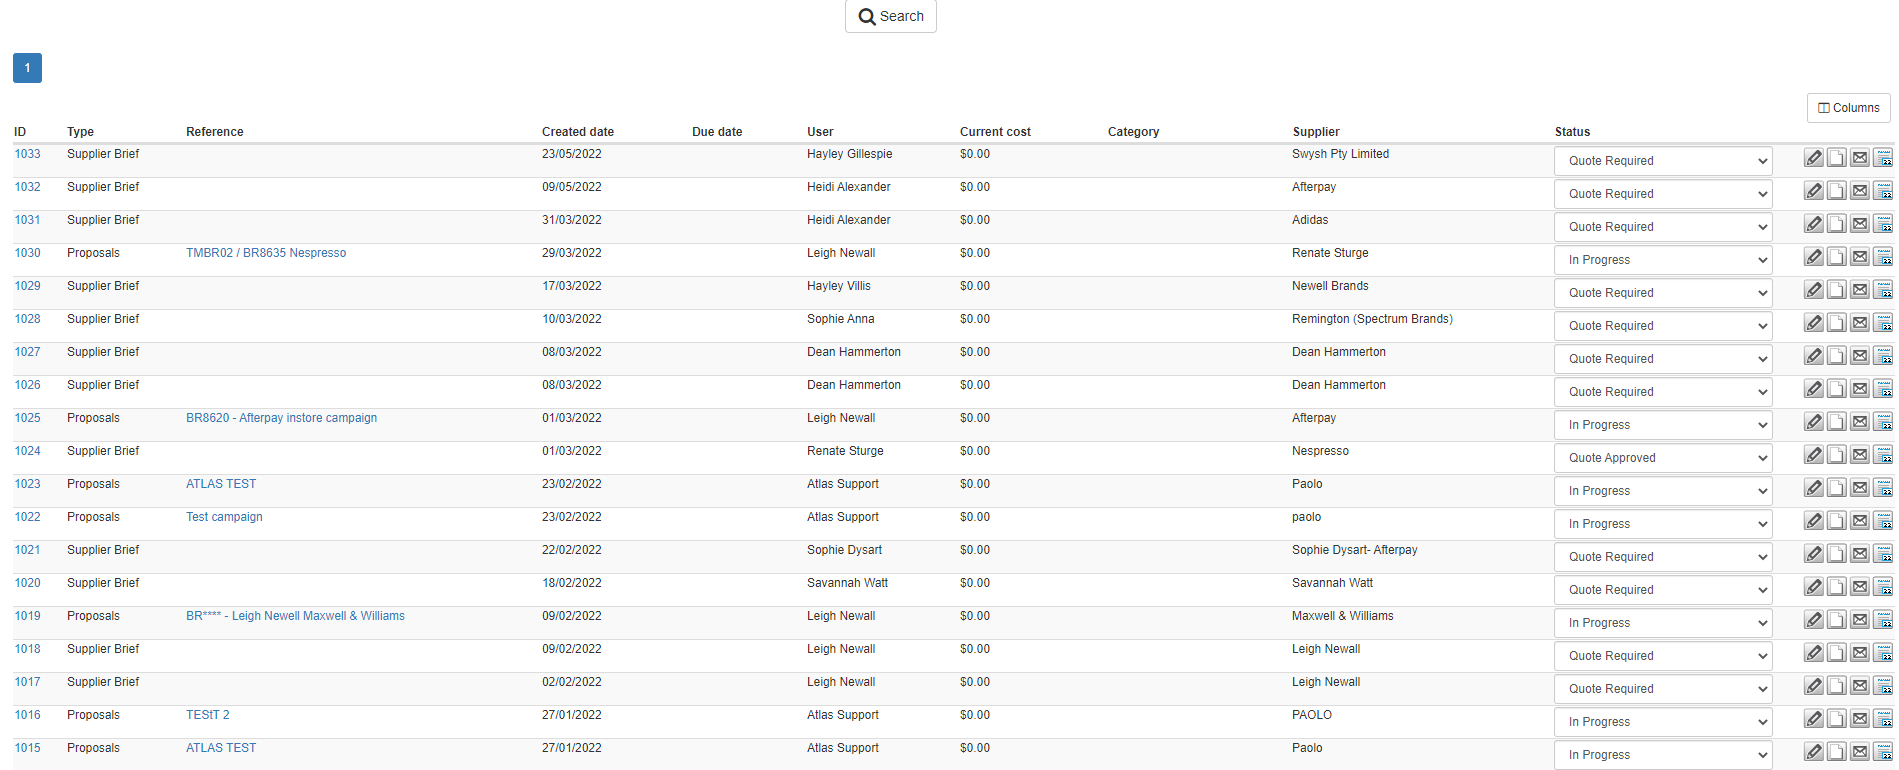This screenshot has height=770, width=1899.
Task: Click the calendar icon on row 1024
Action: [1883, 454]
